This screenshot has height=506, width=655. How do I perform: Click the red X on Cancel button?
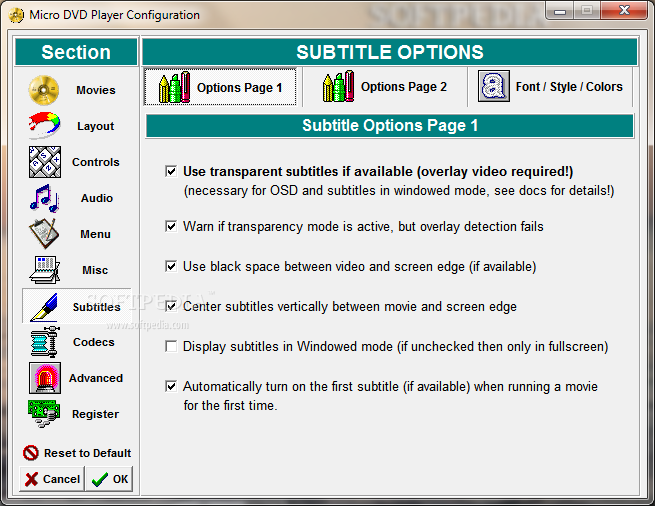pyautogui.click(x=31, y=479)
